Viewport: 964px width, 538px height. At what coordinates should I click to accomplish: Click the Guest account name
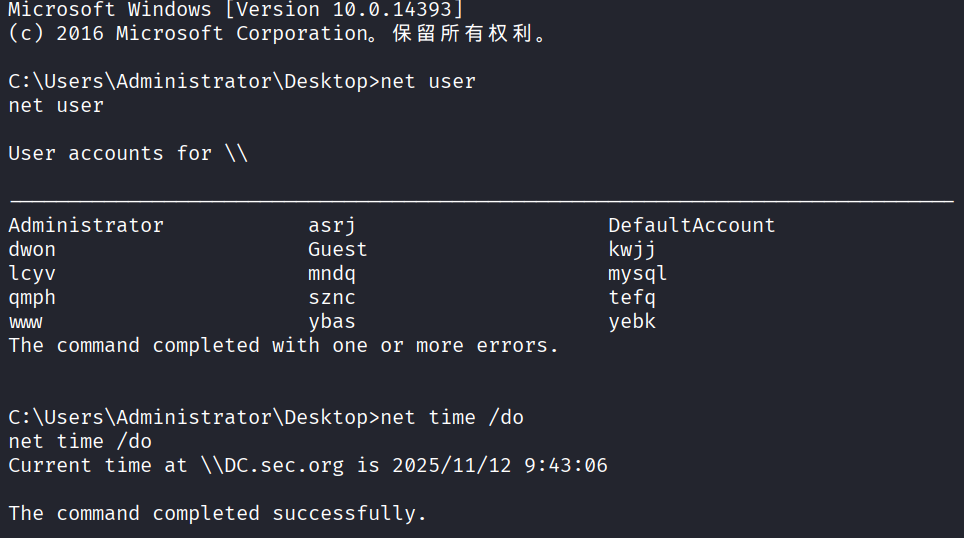point(337,249)
